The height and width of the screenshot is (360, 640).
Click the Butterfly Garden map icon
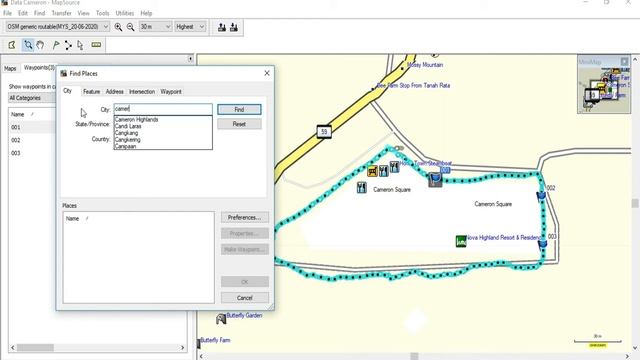221,319
